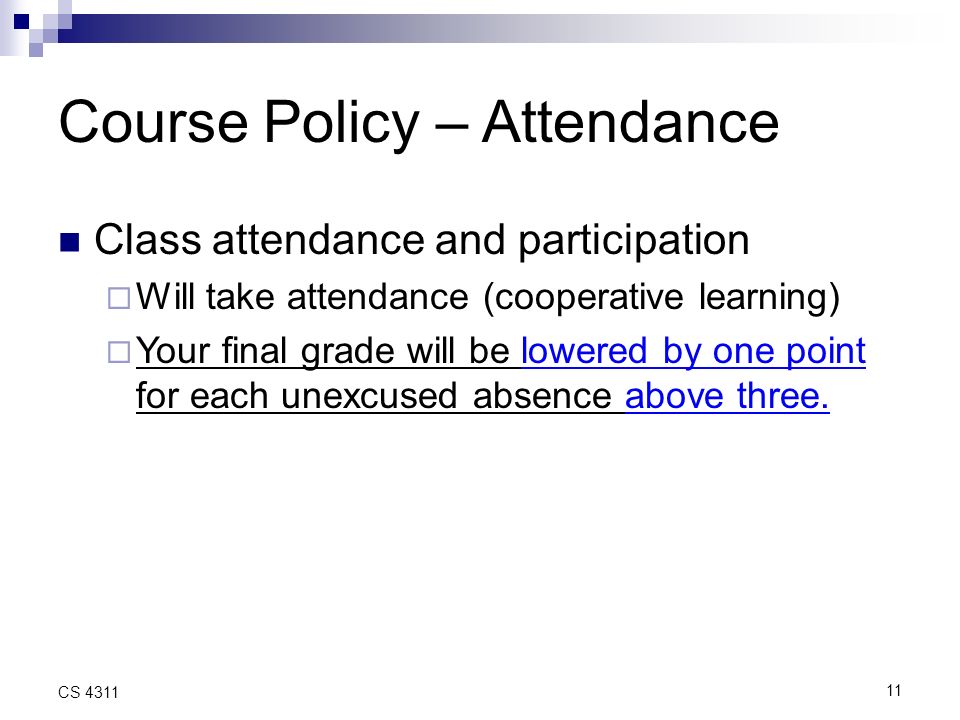Viewport: 960px width, 720px height.
Task: Select the word "Policy" in the title
Action: tap(342, 126)
